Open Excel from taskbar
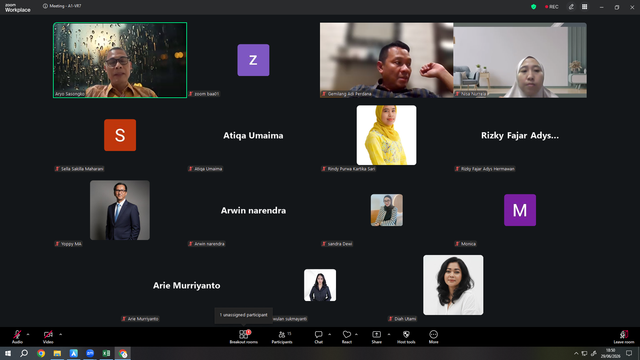Screen dimensions: 640x360 click(106, 353)
